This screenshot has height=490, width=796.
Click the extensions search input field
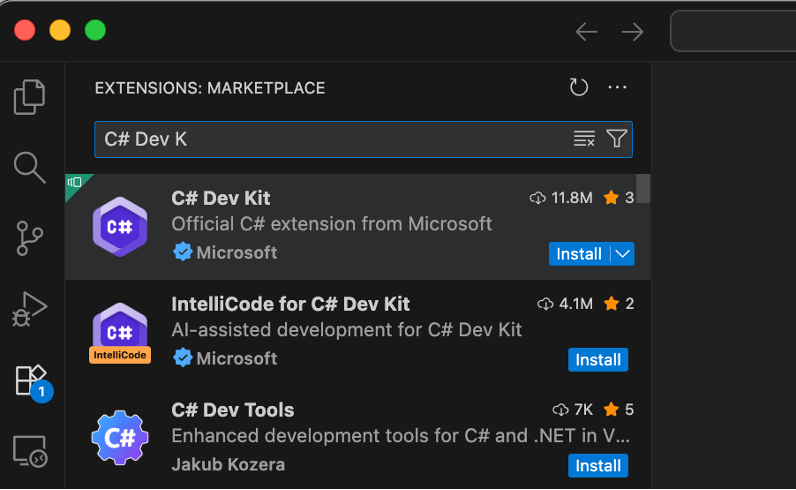click(330, 139)
